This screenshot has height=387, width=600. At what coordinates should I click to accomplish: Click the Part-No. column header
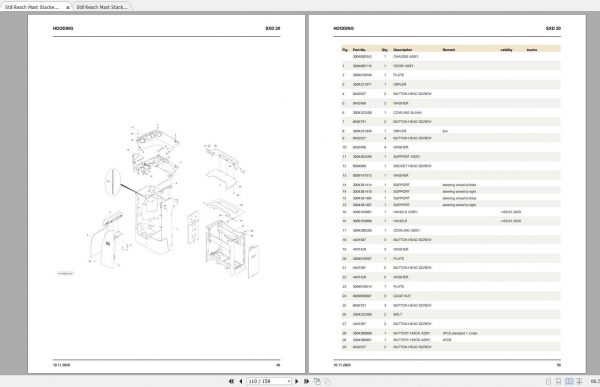click(x=359, y=50)
